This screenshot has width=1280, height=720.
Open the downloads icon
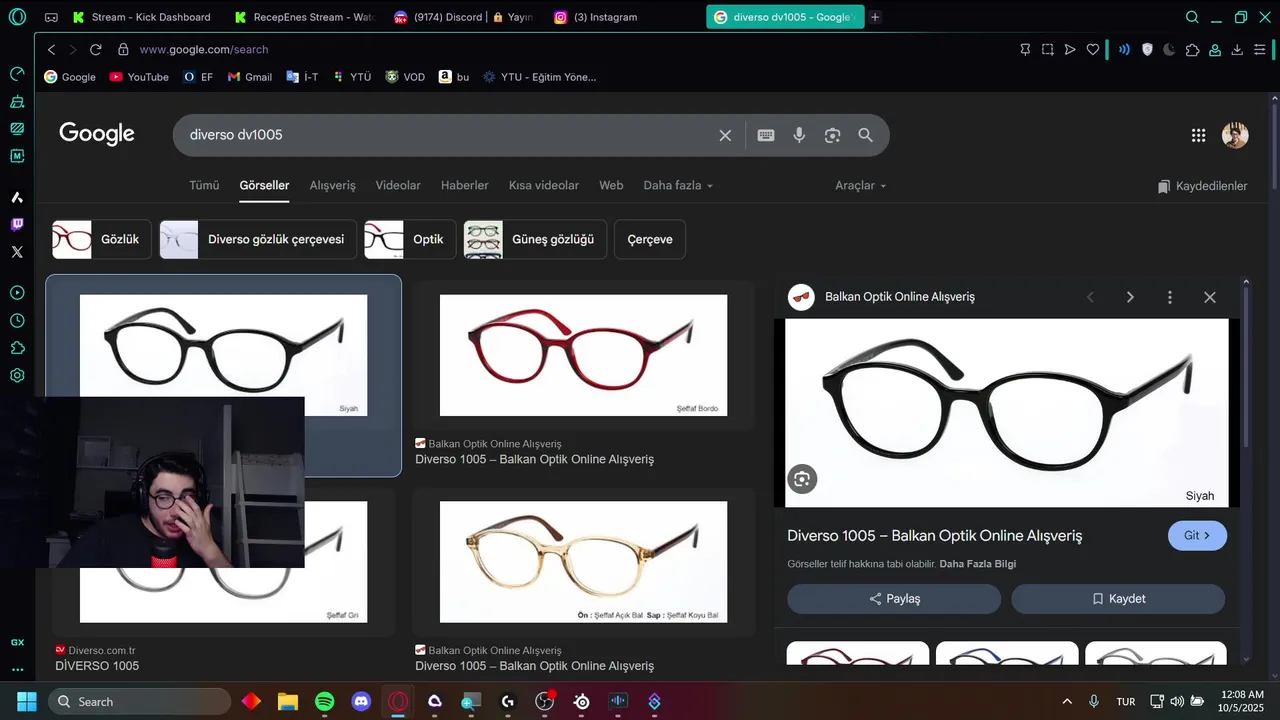click(1237, 49)
